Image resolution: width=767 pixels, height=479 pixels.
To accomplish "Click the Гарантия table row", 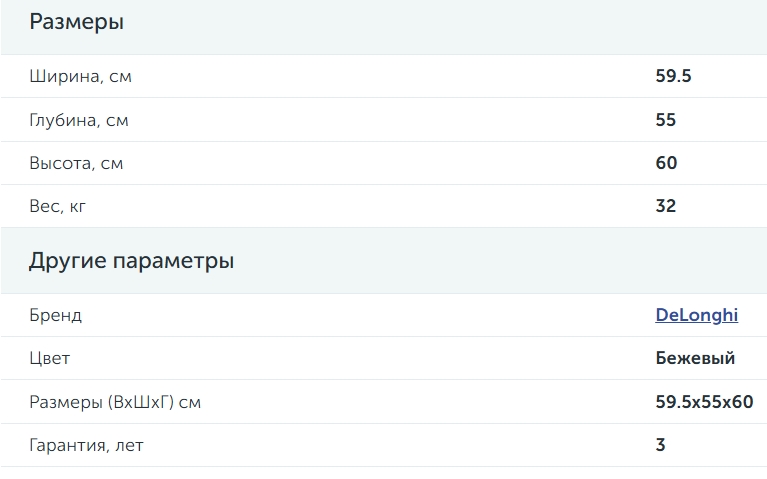I will (384, 445).
